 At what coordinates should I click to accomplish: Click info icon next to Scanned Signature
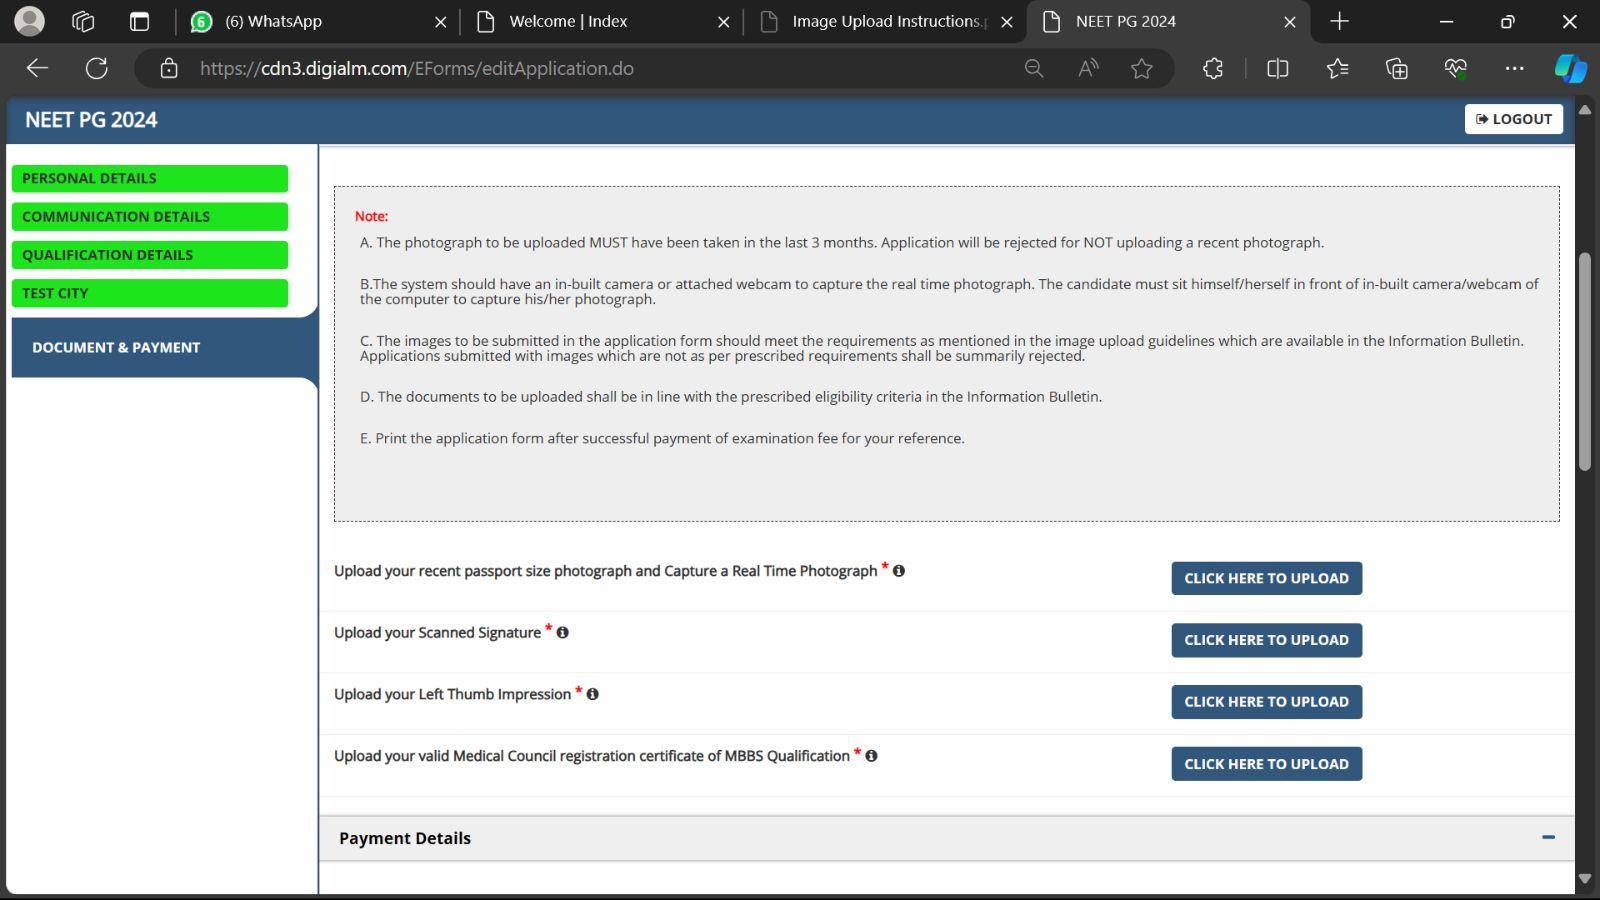click(x=563, y=633)
